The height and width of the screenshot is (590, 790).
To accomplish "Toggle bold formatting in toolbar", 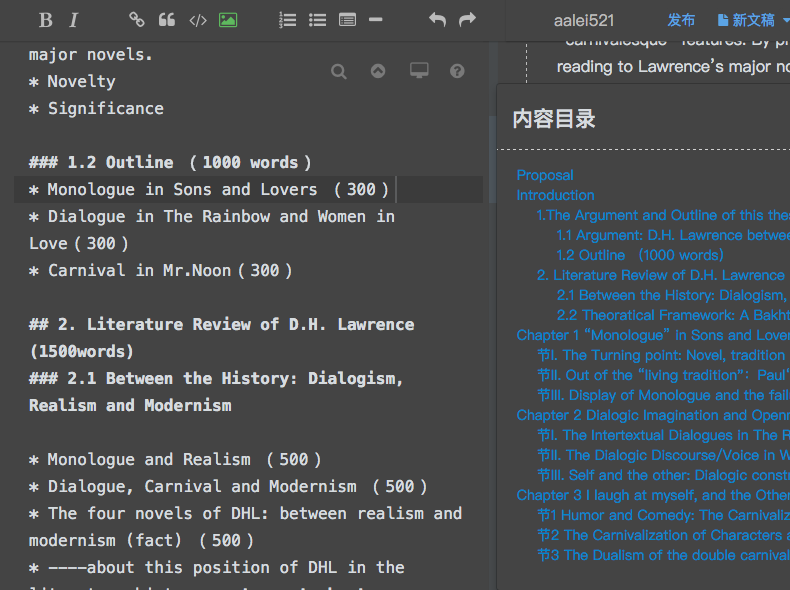I will [45, 20].
